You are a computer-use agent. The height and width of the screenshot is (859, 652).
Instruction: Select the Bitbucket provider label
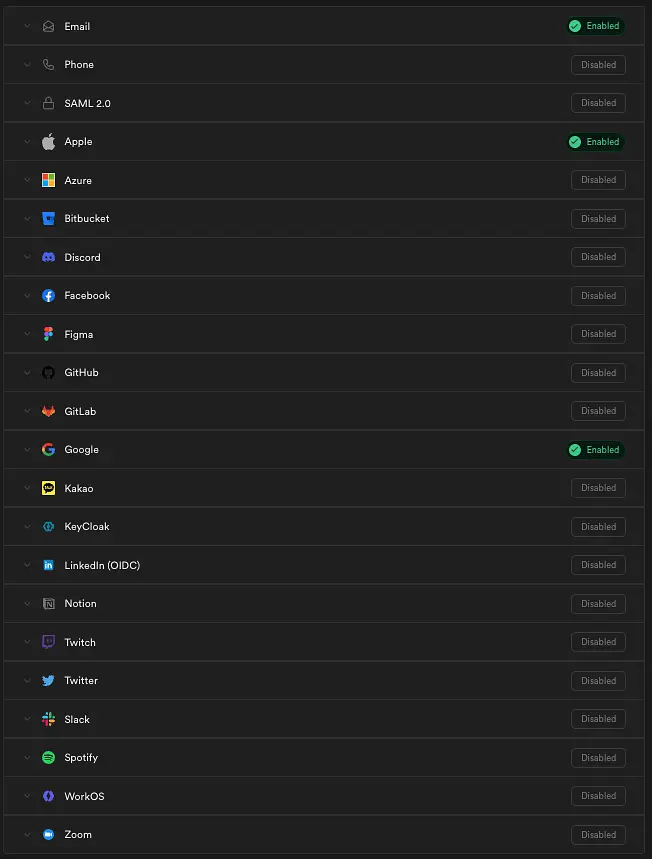(87, 219)
